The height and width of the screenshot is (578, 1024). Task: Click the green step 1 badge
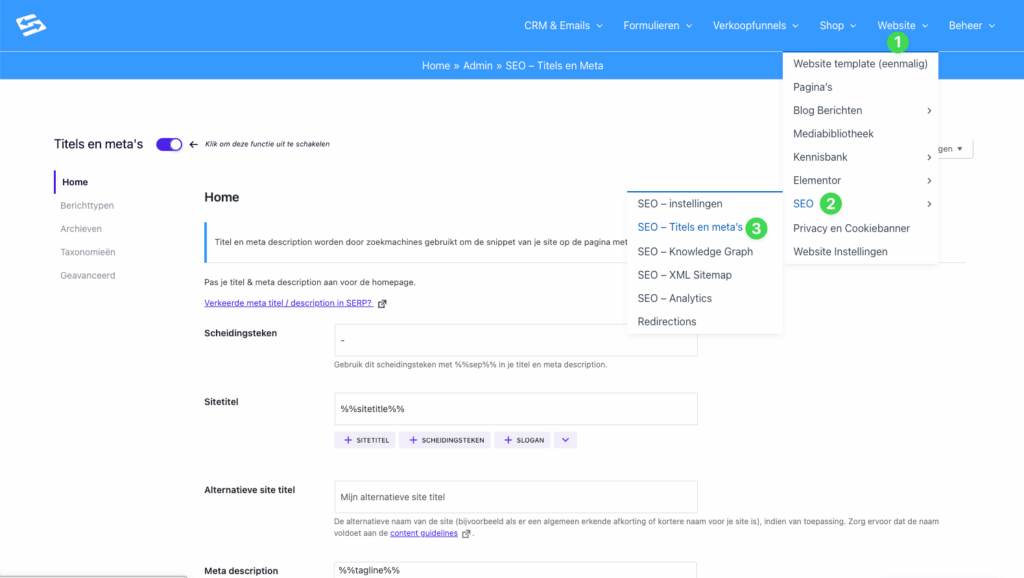pos(898,42)
